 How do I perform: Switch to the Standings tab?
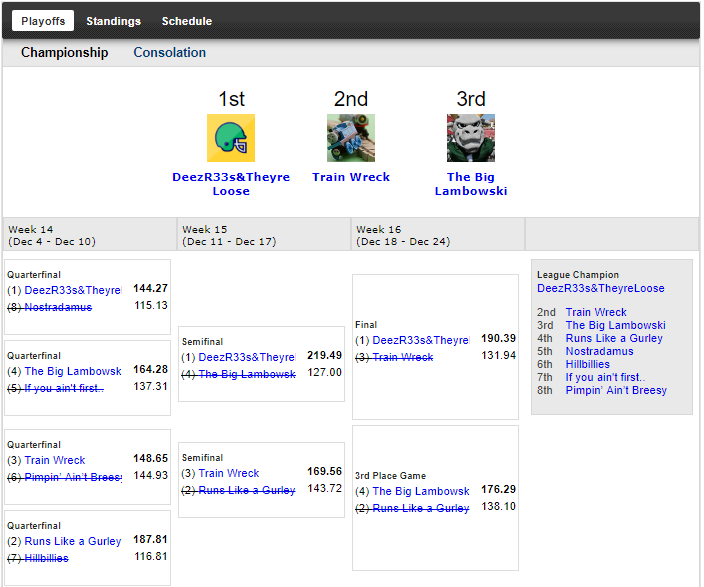(113, 21)
